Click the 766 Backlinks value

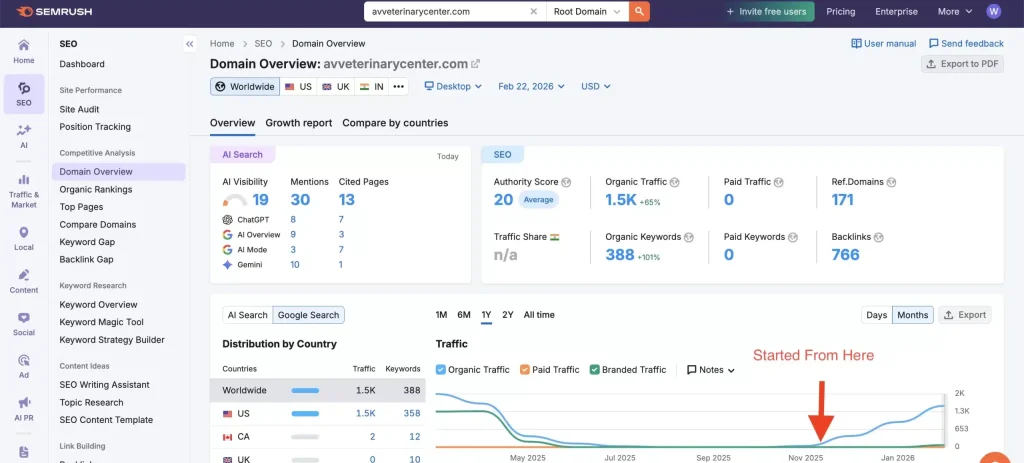click(845, 255)
